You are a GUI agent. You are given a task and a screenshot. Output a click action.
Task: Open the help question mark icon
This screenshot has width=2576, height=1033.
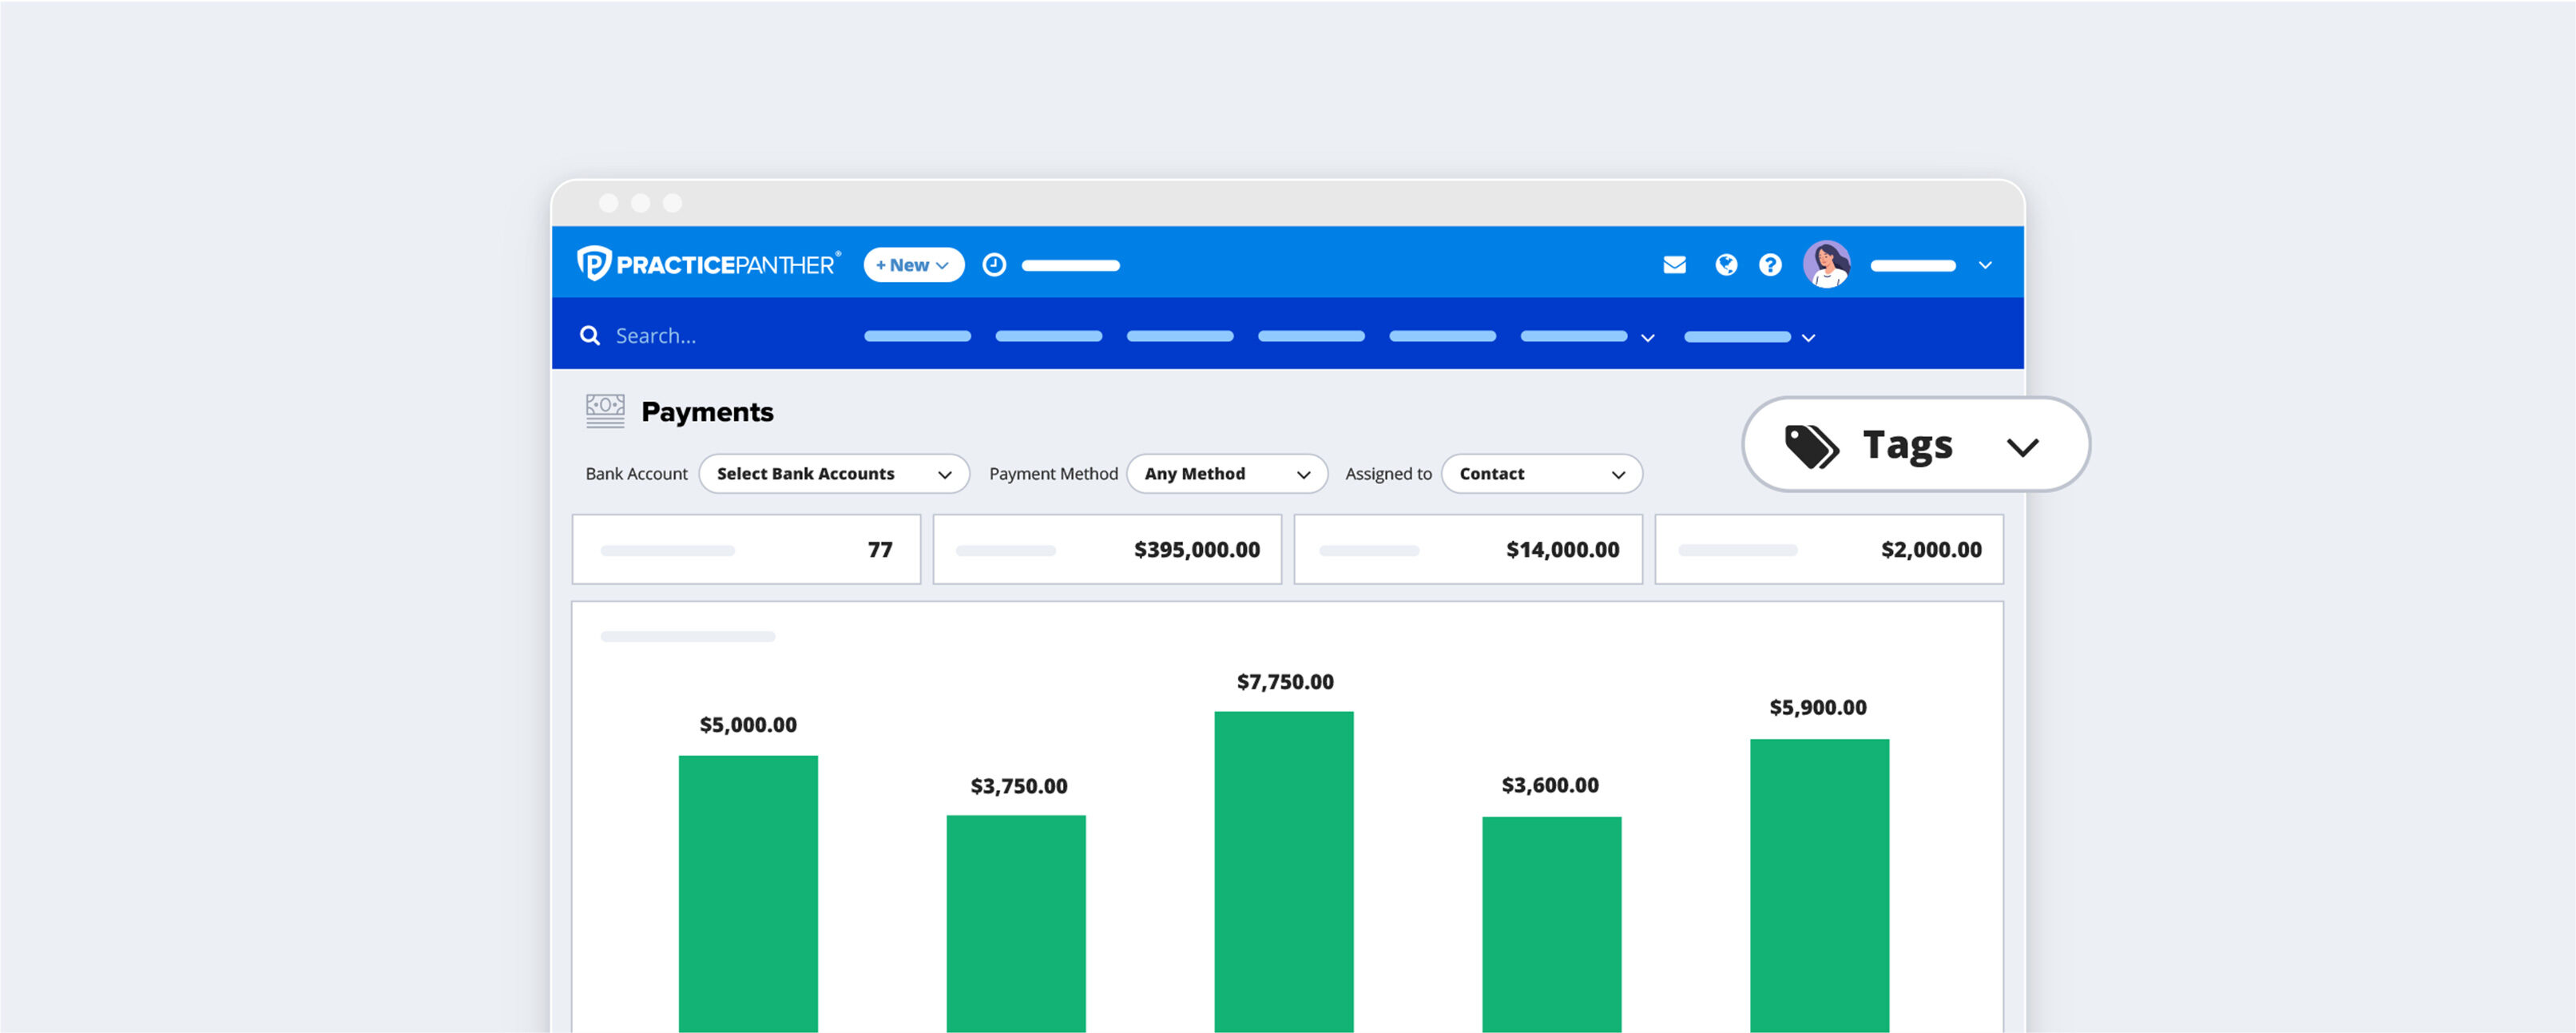click(x=1770, y=265)
